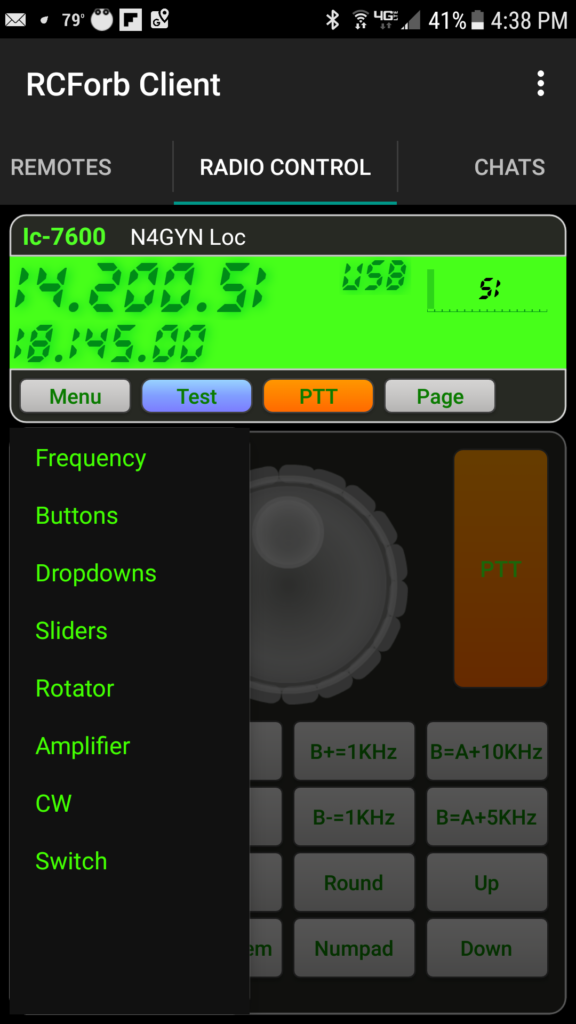This screenshot has width=576, height=1024.
Task: Tap the 14.200.51 main frequency display
Action: click(139, 289)
